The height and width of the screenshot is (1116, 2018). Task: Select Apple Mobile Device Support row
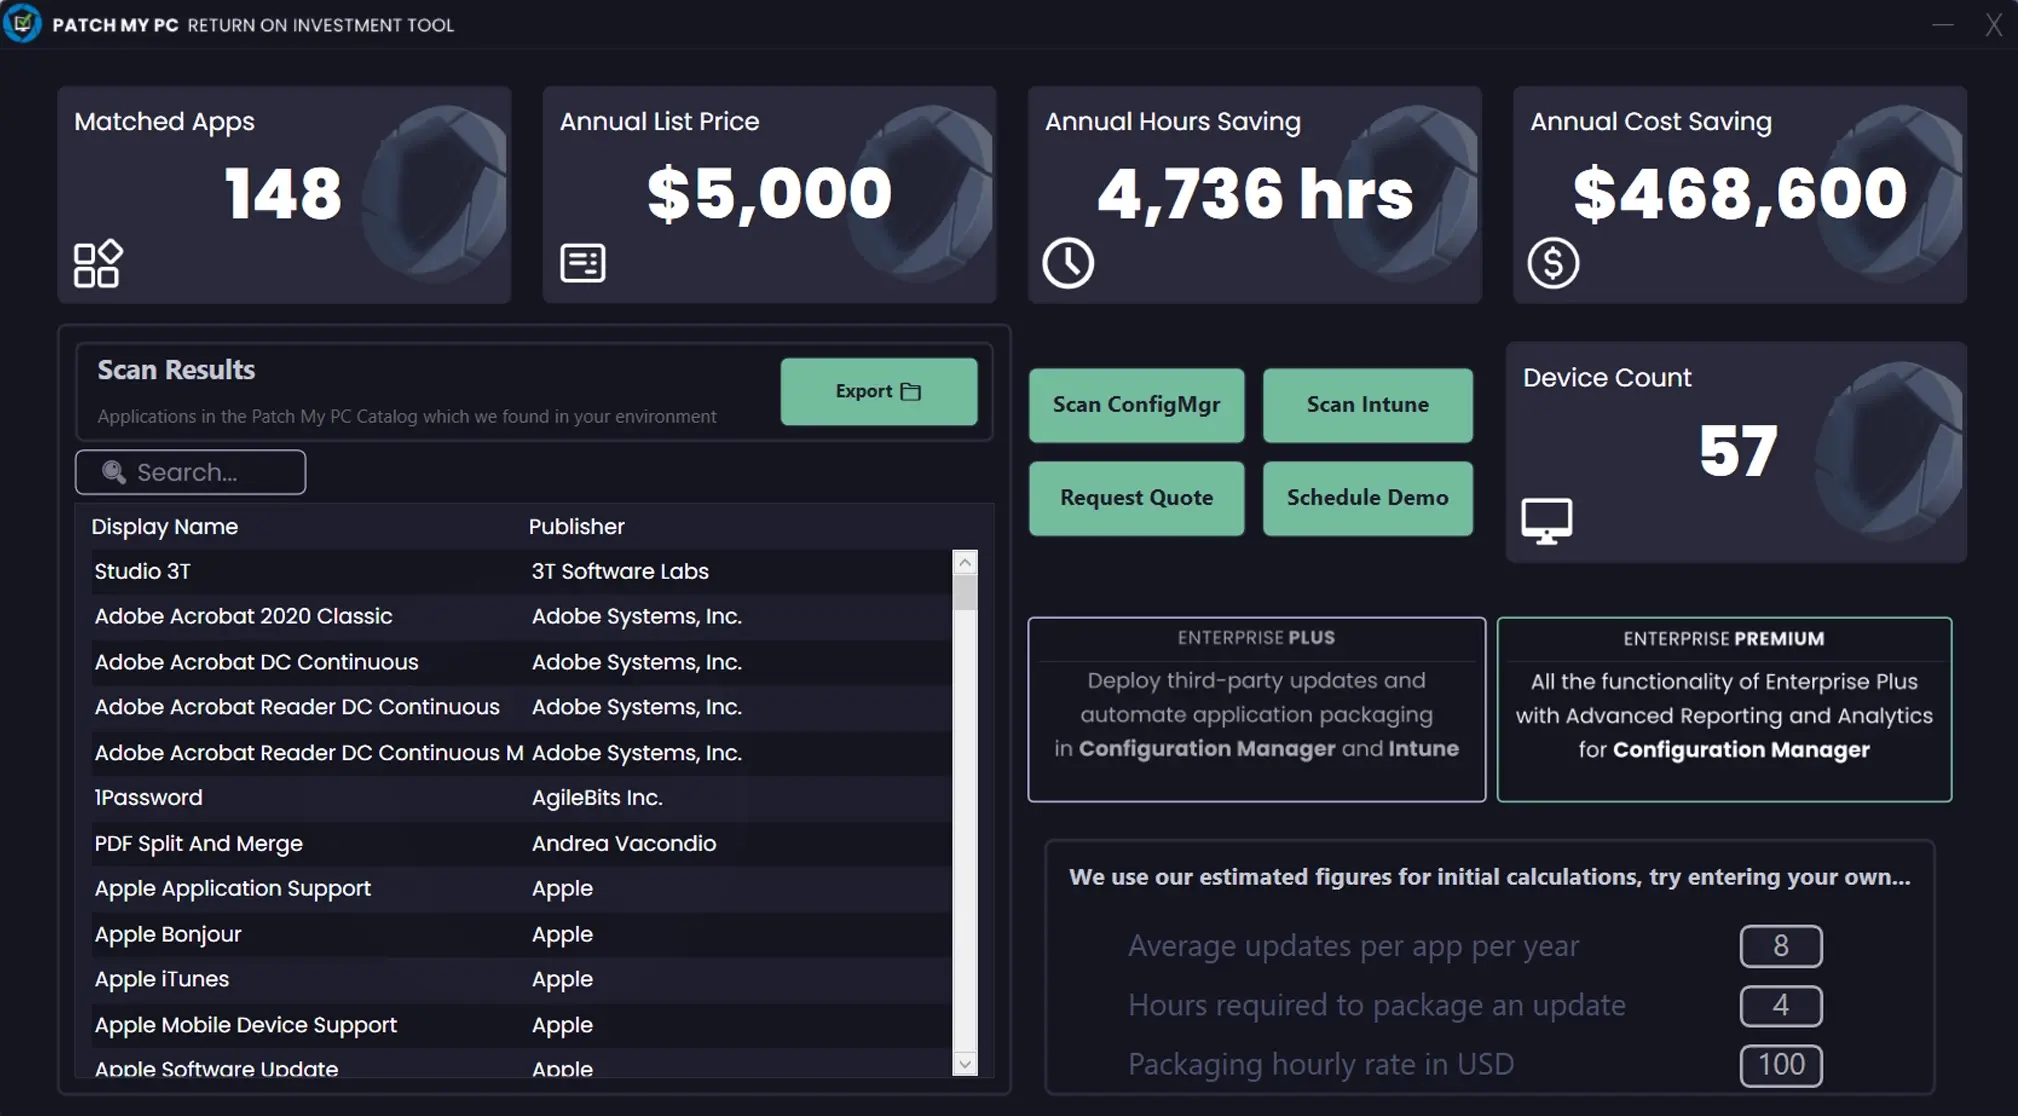[521, 1026]
